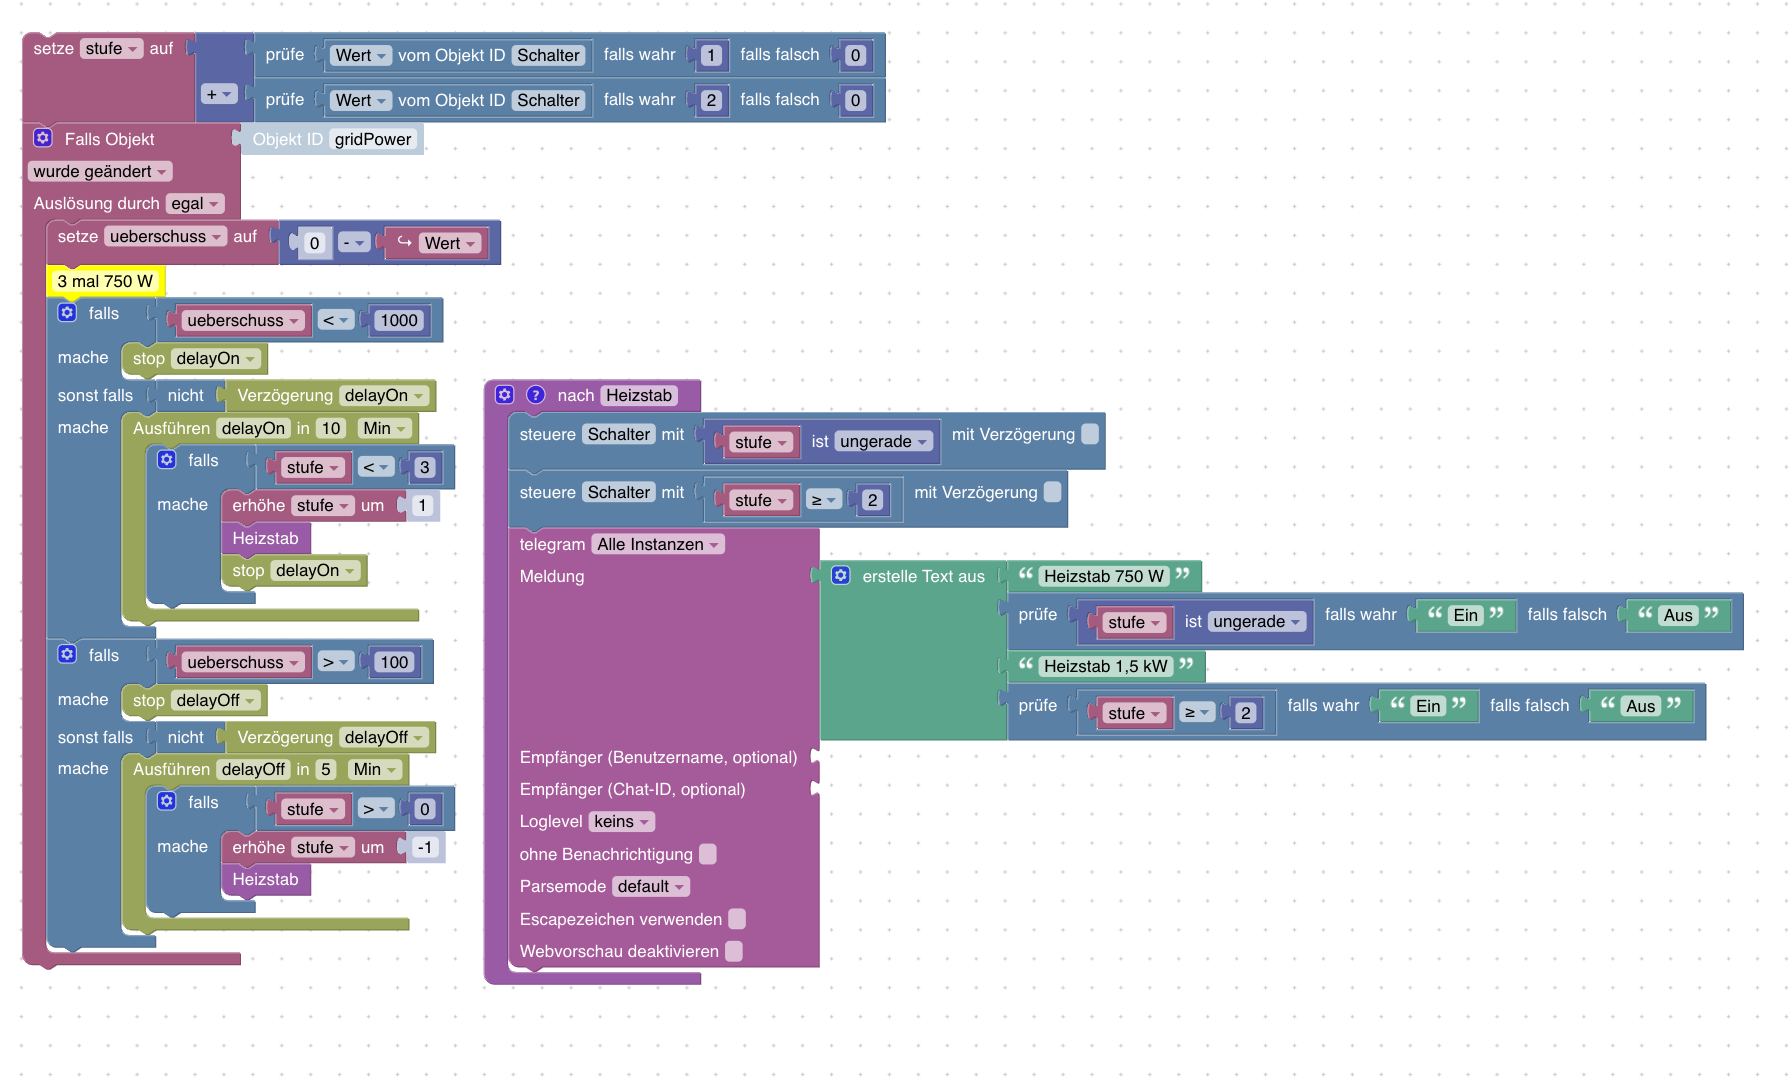Open gear on nach Heizstab function block
Viewport: 1792px width, 1078px height.
(x=505, y=395)
